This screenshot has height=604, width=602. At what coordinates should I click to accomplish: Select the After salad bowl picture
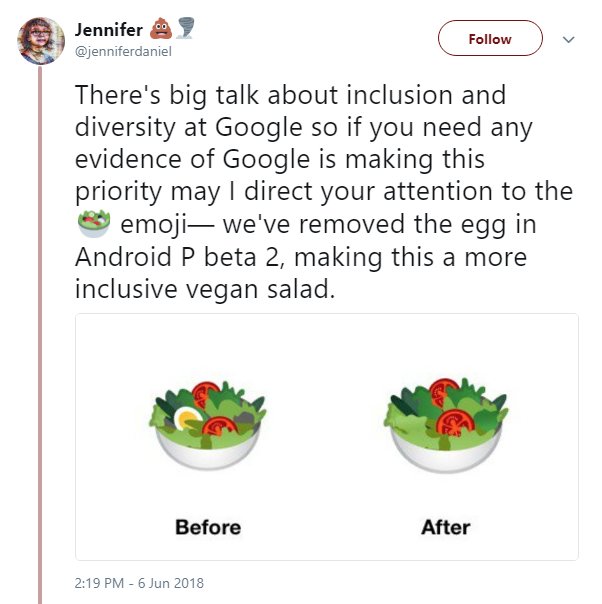445,425
